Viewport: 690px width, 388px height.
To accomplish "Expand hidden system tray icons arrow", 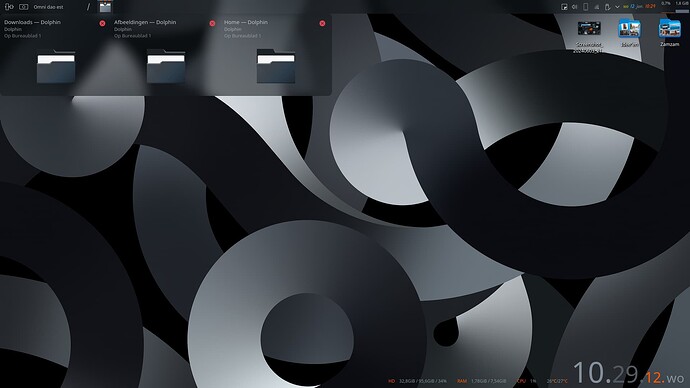I will tap(617, 7).
